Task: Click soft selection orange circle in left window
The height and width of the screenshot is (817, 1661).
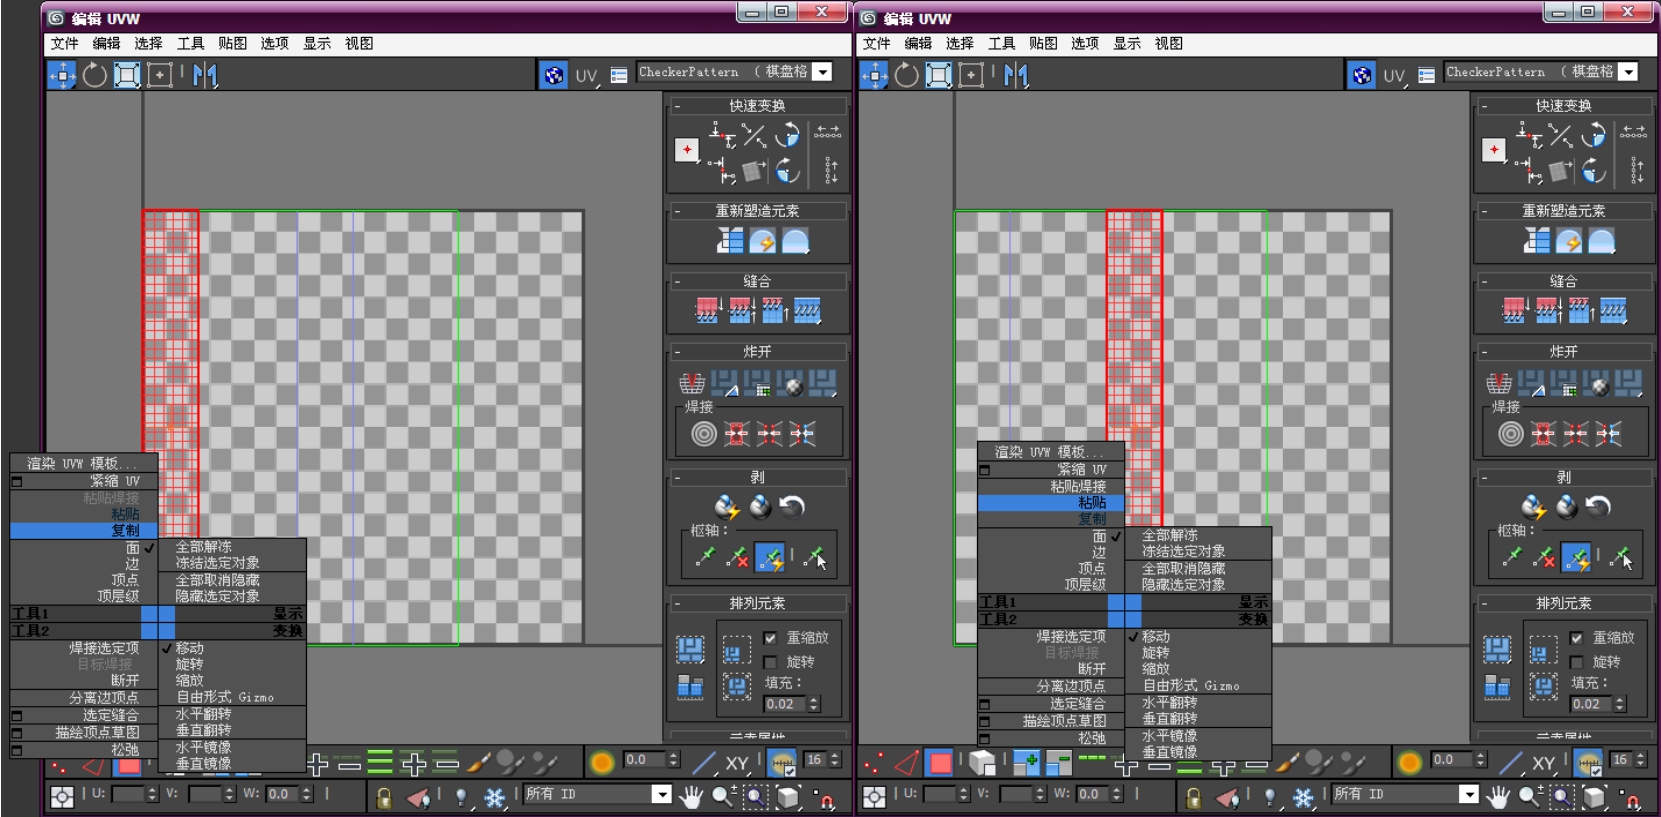Action: click(602, 763)
